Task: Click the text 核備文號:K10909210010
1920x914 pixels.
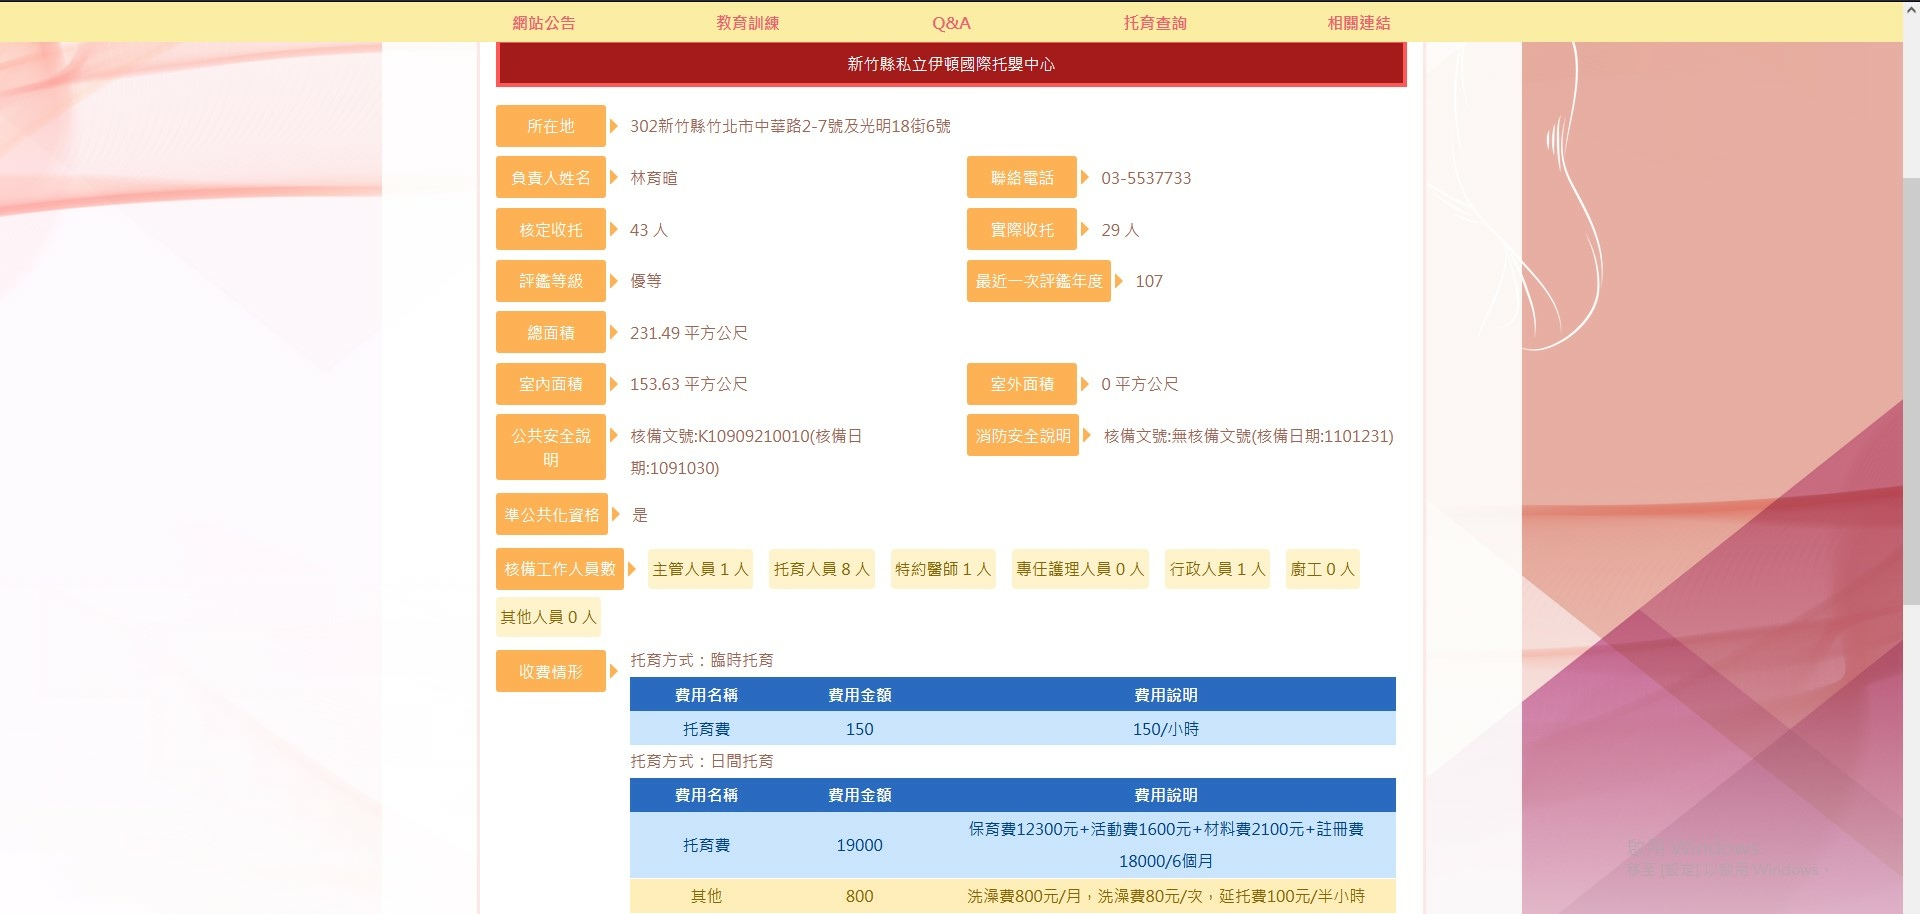Action: tap(720, 436)
